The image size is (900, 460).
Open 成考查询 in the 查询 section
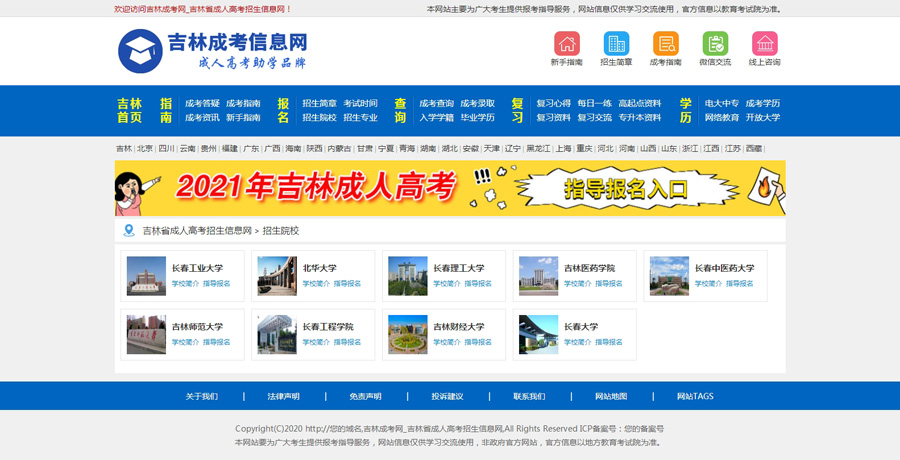436,103
